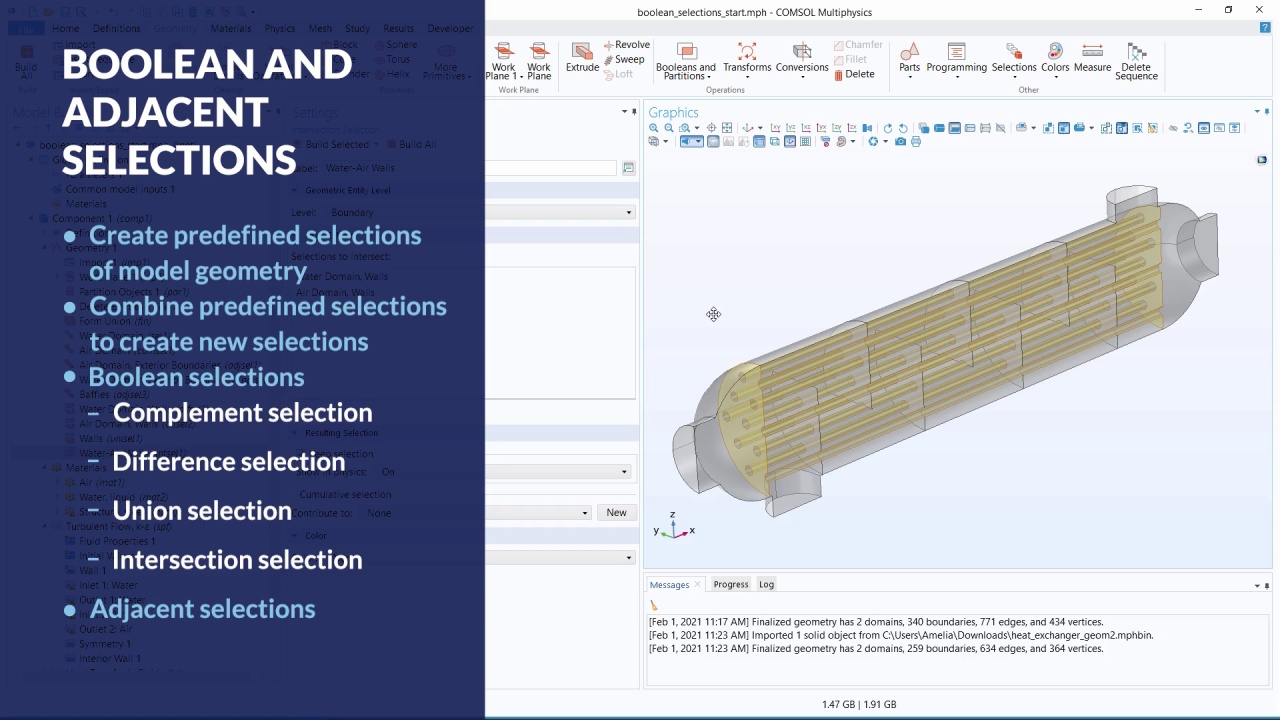Open the default view dropdown arrow

pos(760,128)
